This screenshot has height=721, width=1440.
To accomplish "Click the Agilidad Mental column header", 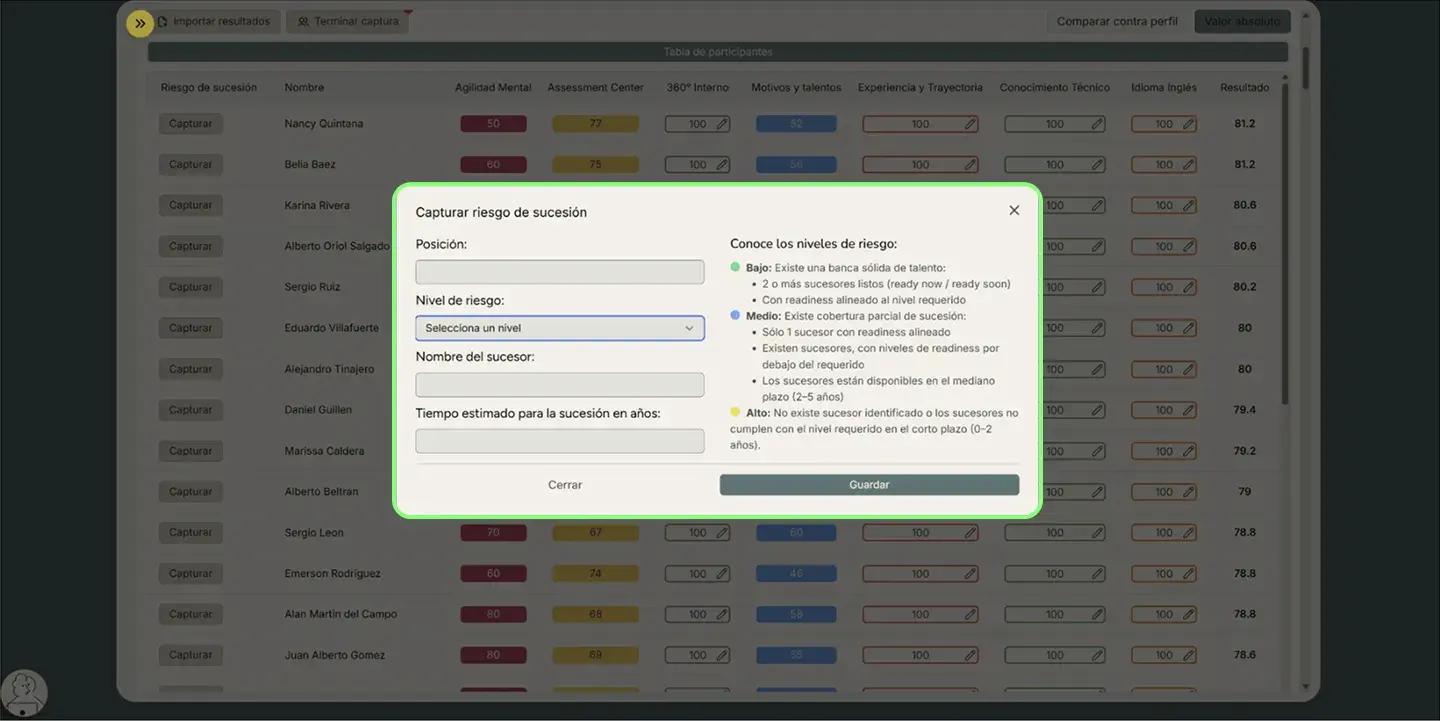I will pos(493,88).
